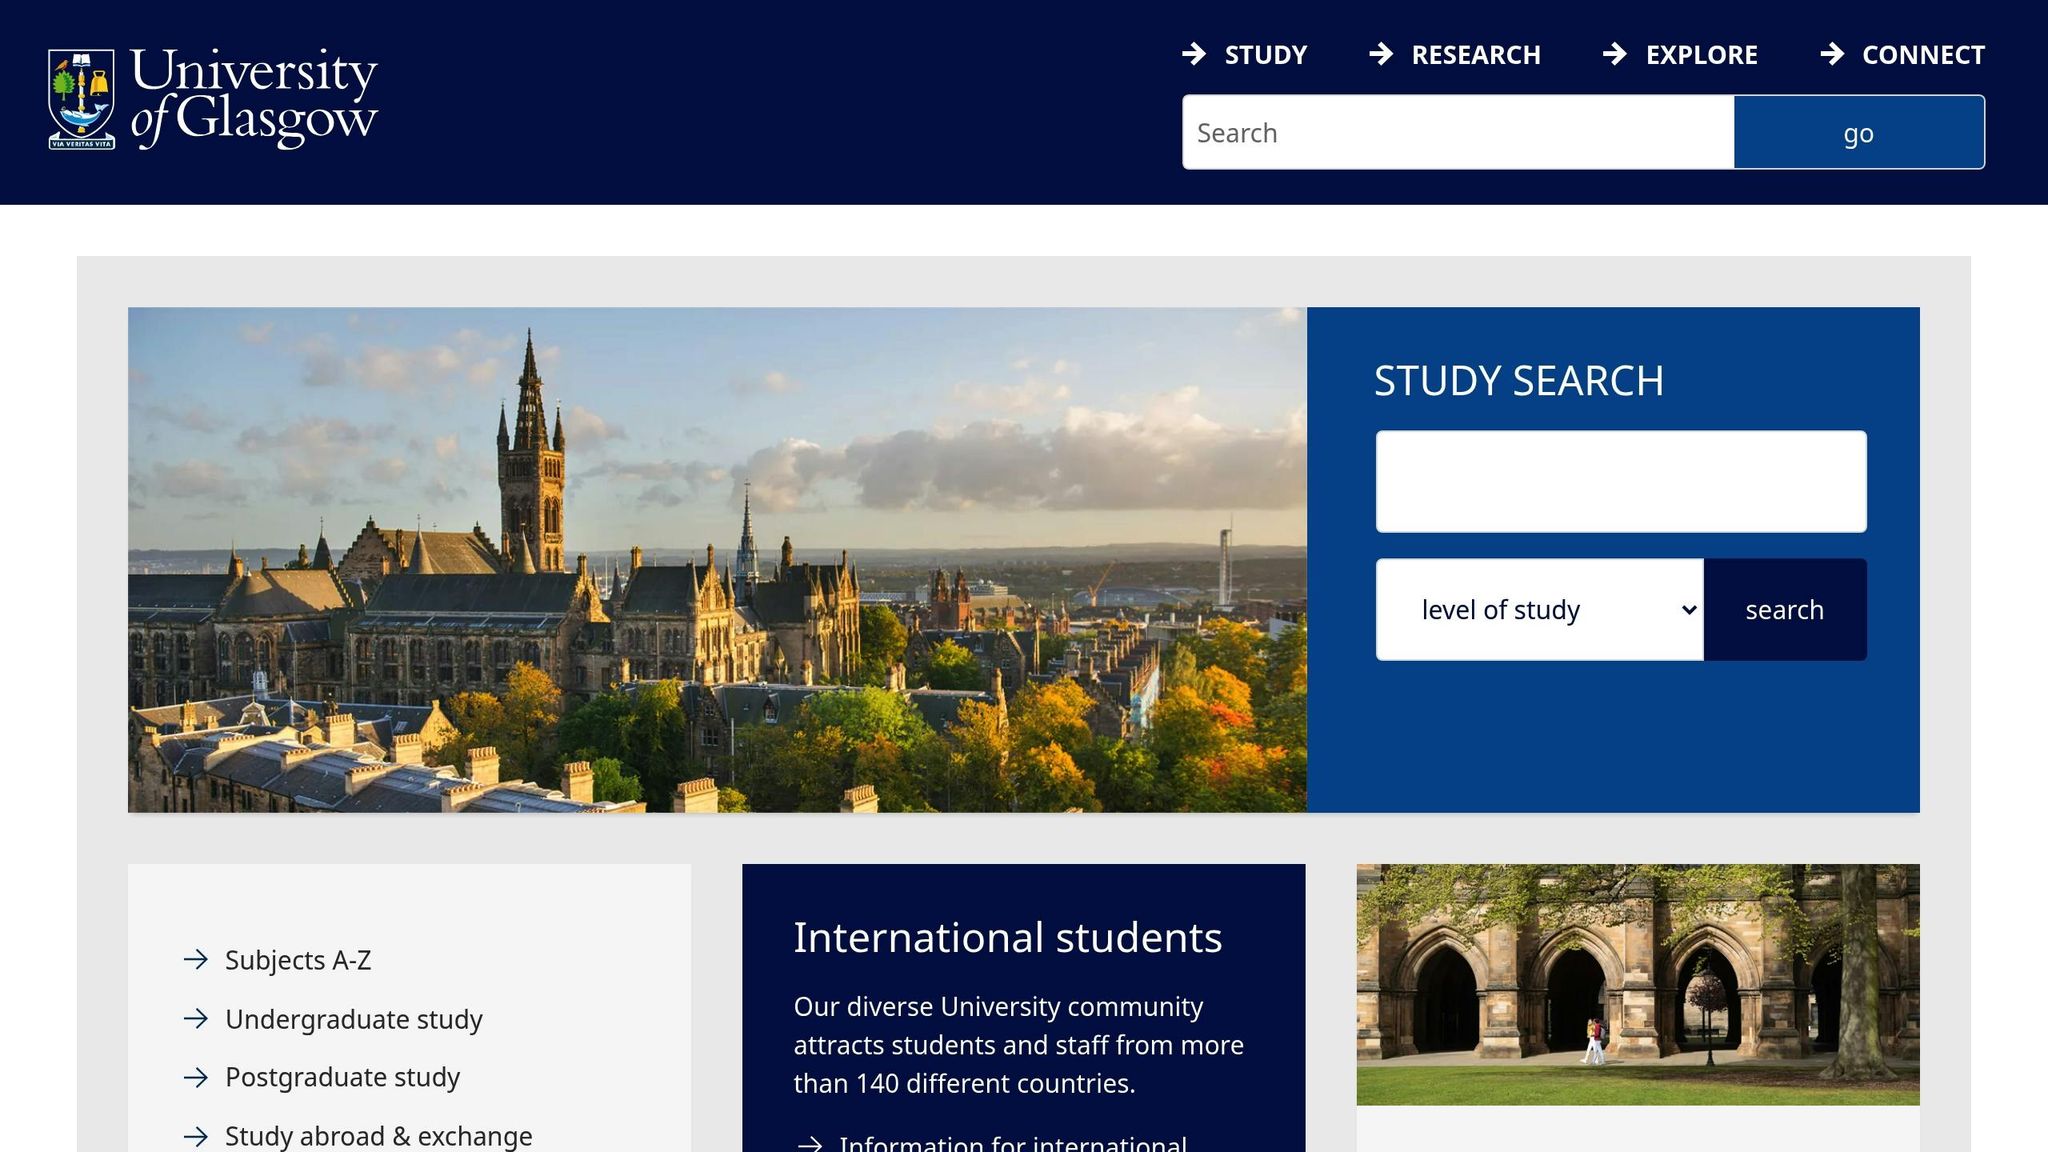Click the arrow icon beside STUDY
The height and width of the screenshot is (1152, 2048).
[1196, 55]
